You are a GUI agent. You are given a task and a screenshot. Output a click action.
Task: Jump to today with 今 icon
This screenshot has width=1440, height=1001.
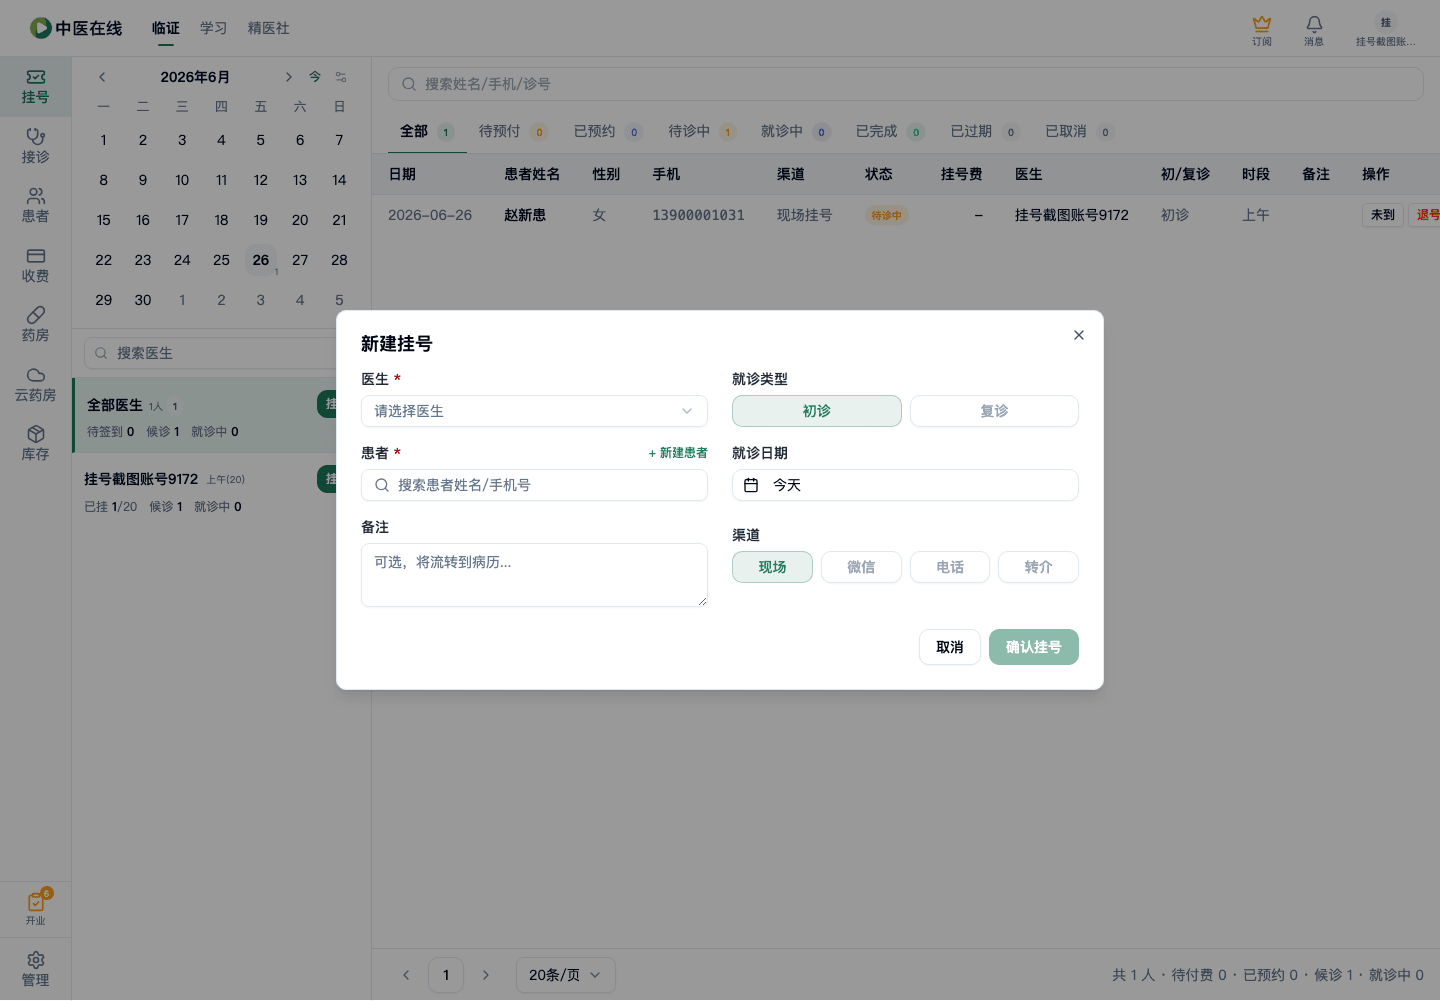[315, 77]
